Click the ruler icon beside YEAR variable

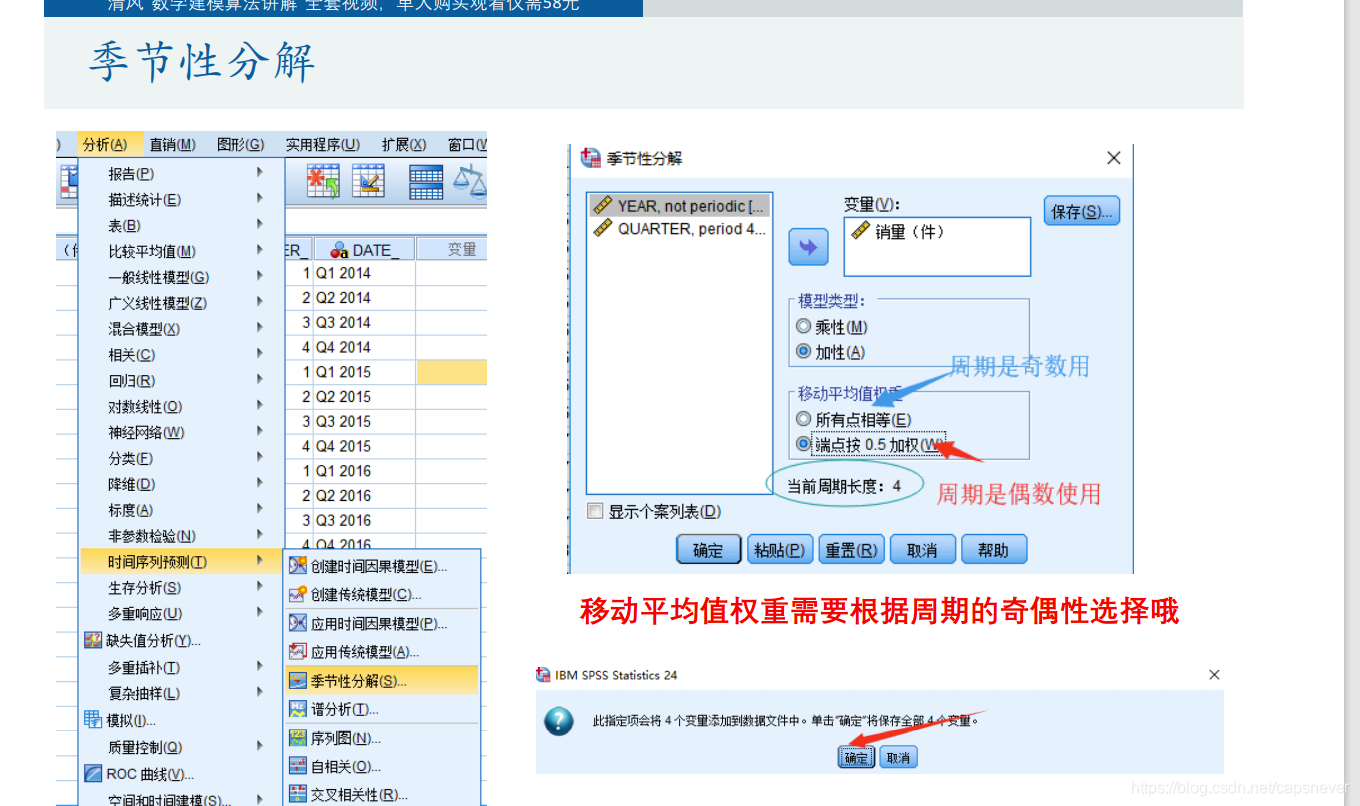click(x=602, y=205)
